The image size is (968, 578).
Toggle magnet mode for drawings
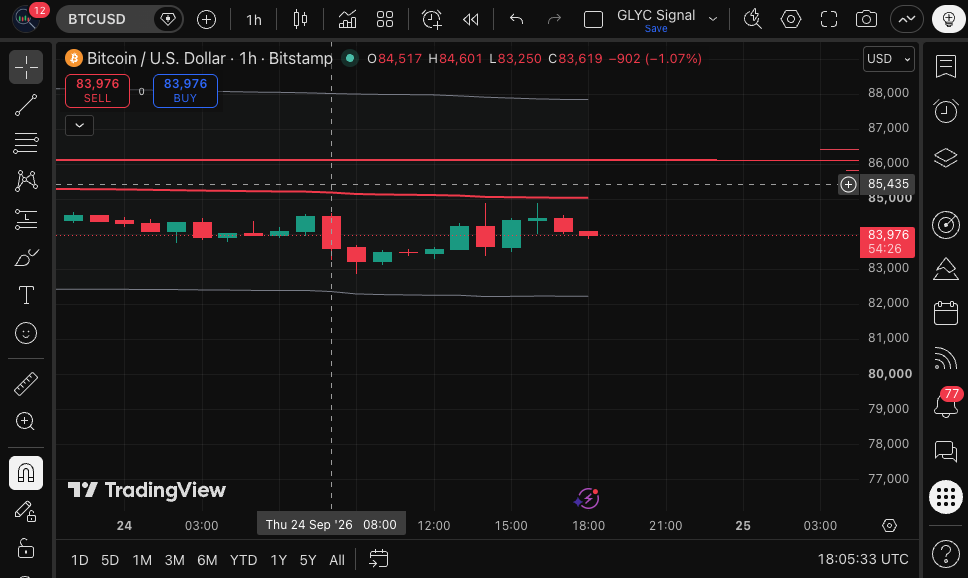coord(26,473)
